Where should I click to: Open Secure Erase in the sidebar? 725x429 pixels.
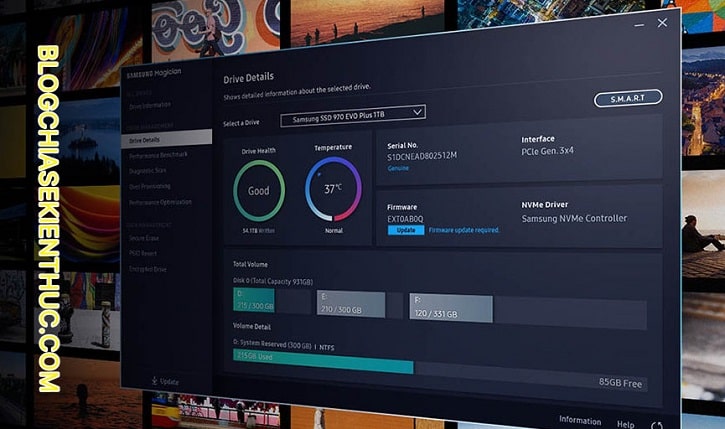[144, 238]
